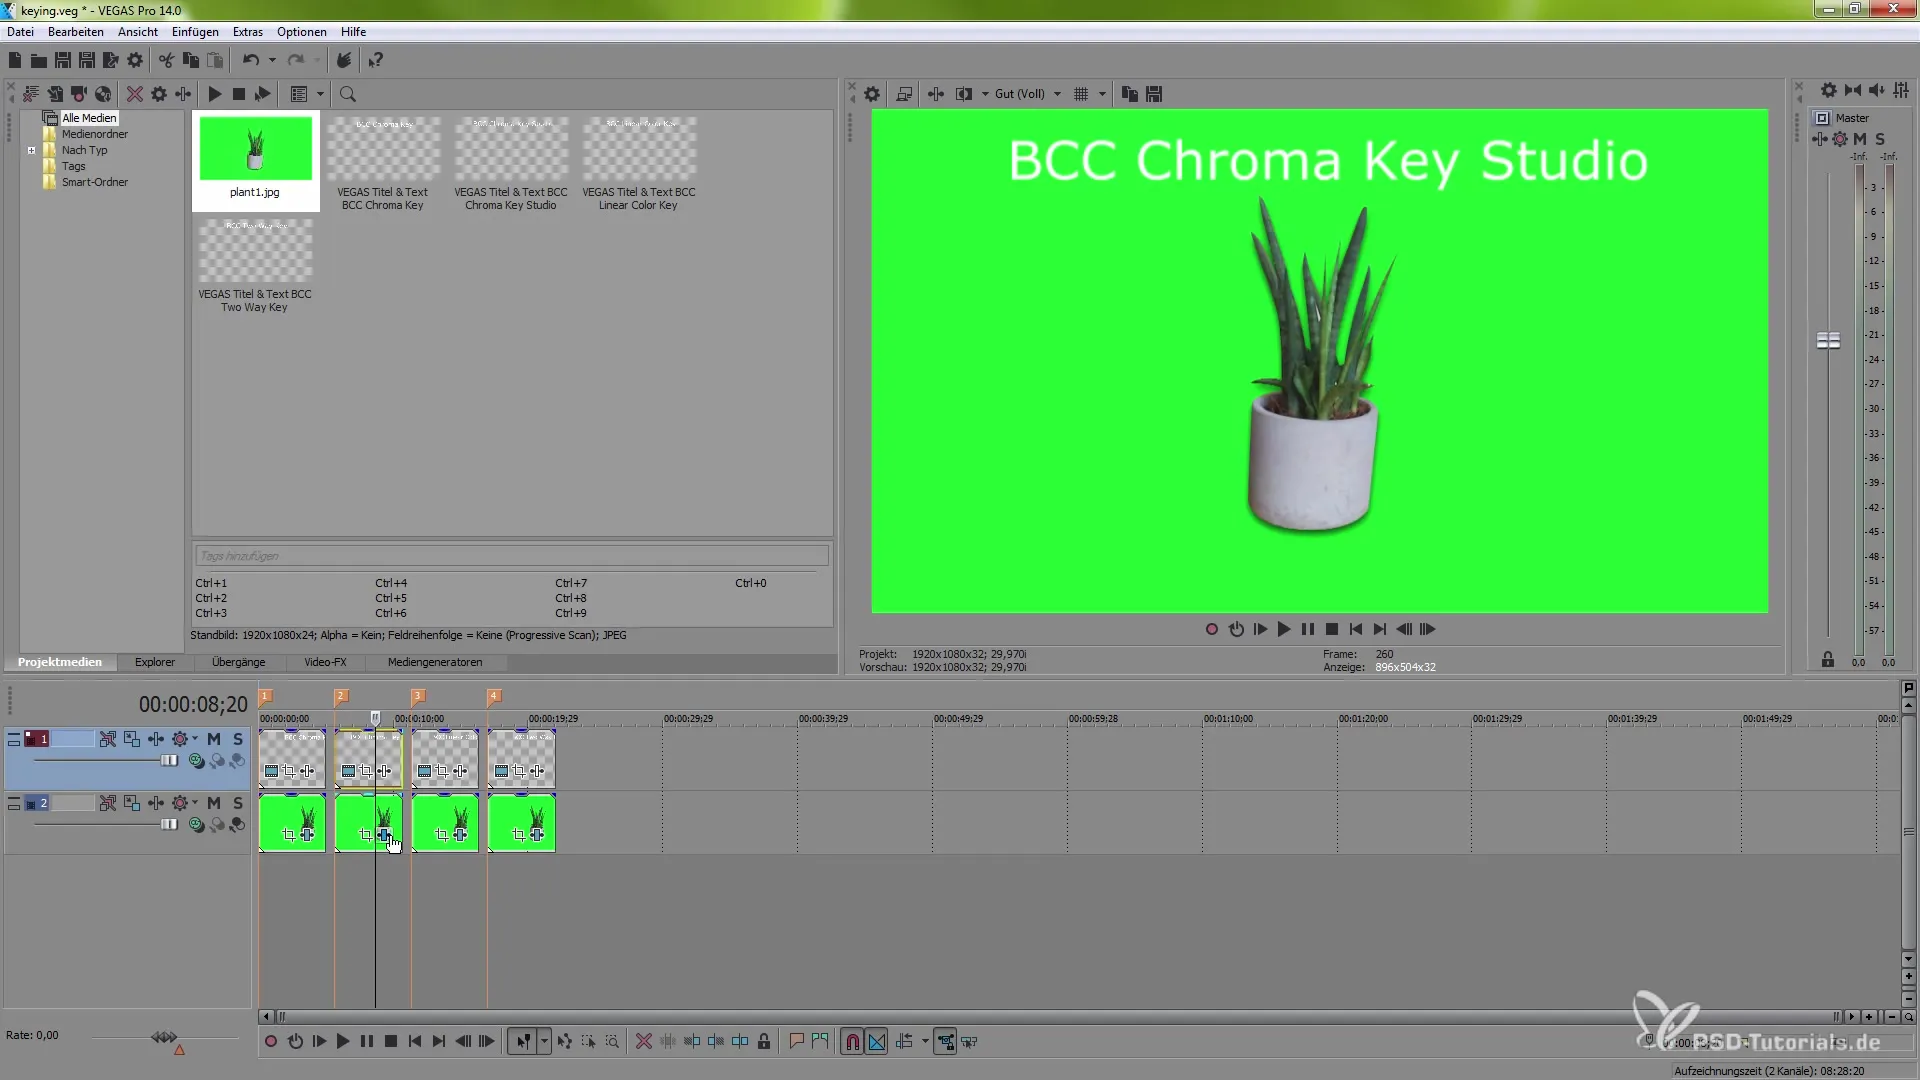The height and width of the screenshot is (1080, 1920).
Task: Open the auto ripple dropdown arrow
Action: pyautogui.click(x=925, y=1042)
